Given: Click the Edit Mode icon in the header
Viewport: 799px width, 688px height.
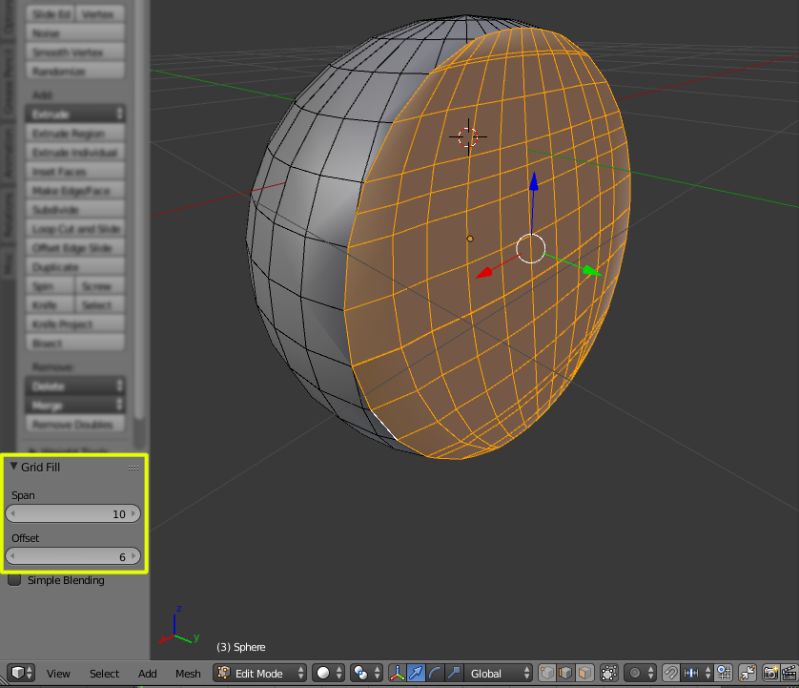Looking at the screenshot, I should [223, 673].
